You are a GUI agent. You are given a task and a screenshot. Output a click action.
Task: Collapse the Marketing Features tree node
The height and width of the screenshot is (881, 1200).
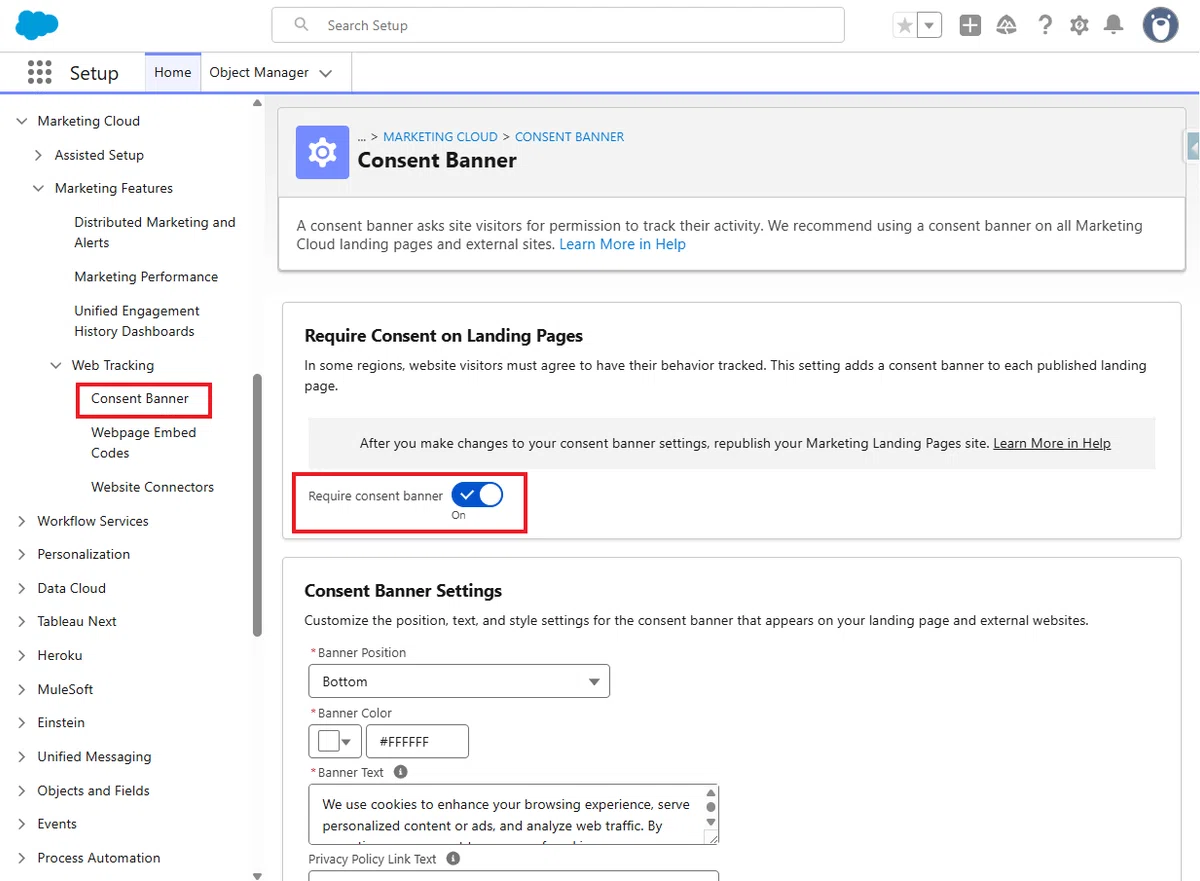[38, 188]
